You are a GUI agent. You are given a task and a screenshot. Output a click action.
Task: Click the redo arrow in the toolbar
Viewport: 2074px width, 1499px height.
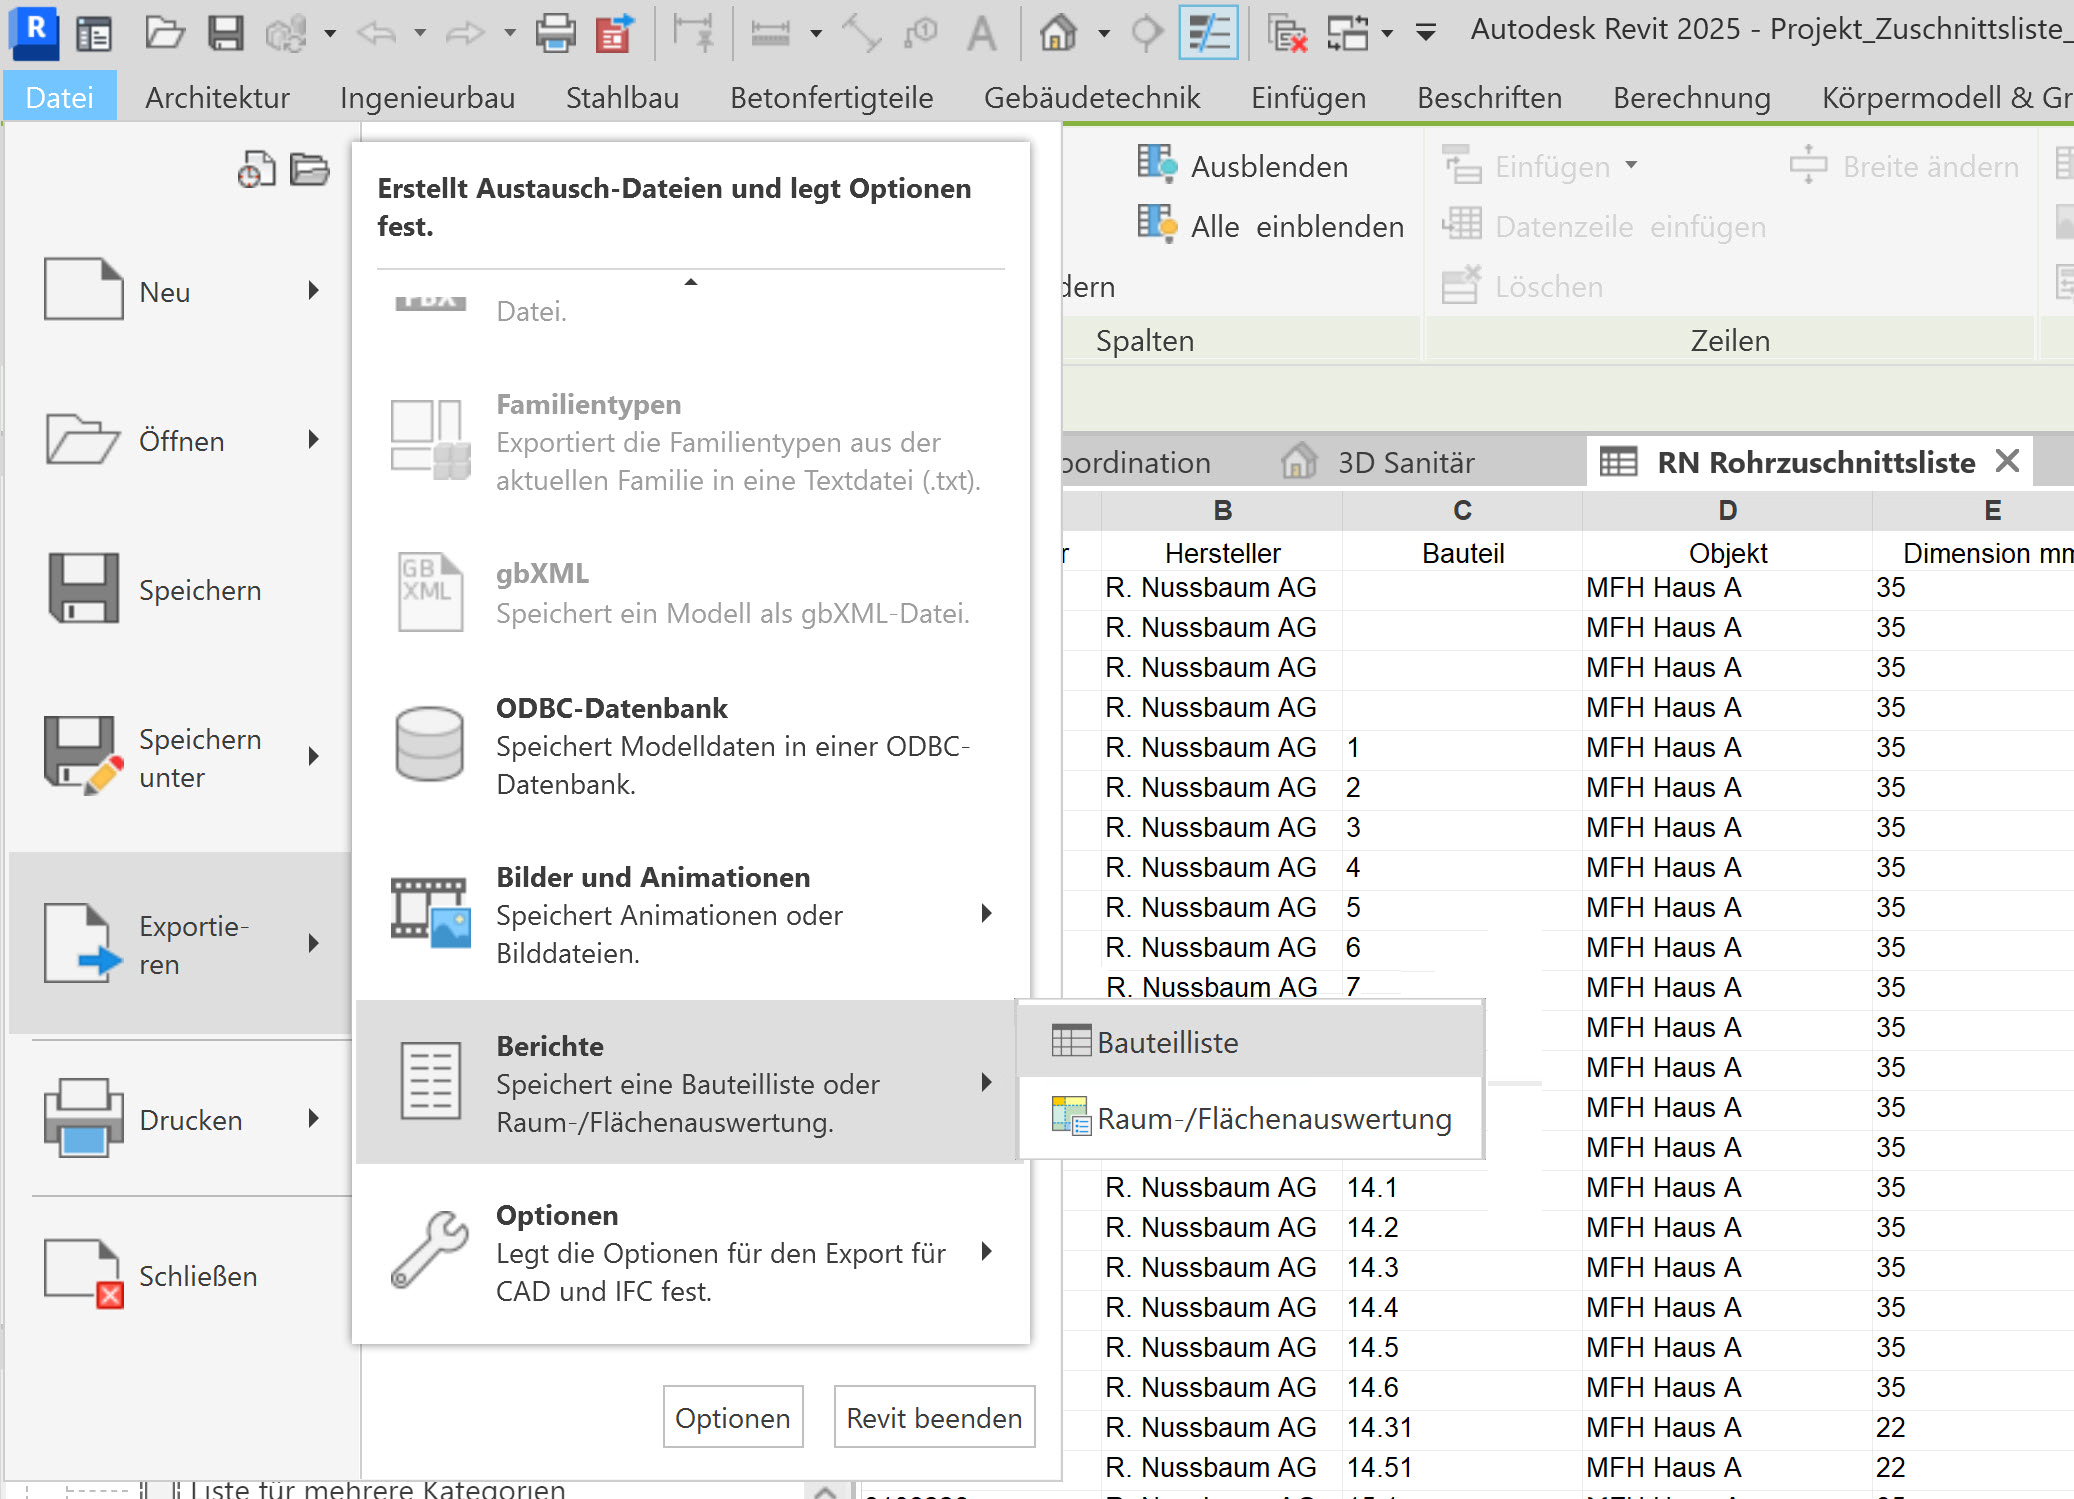click(x=465, y=33)
